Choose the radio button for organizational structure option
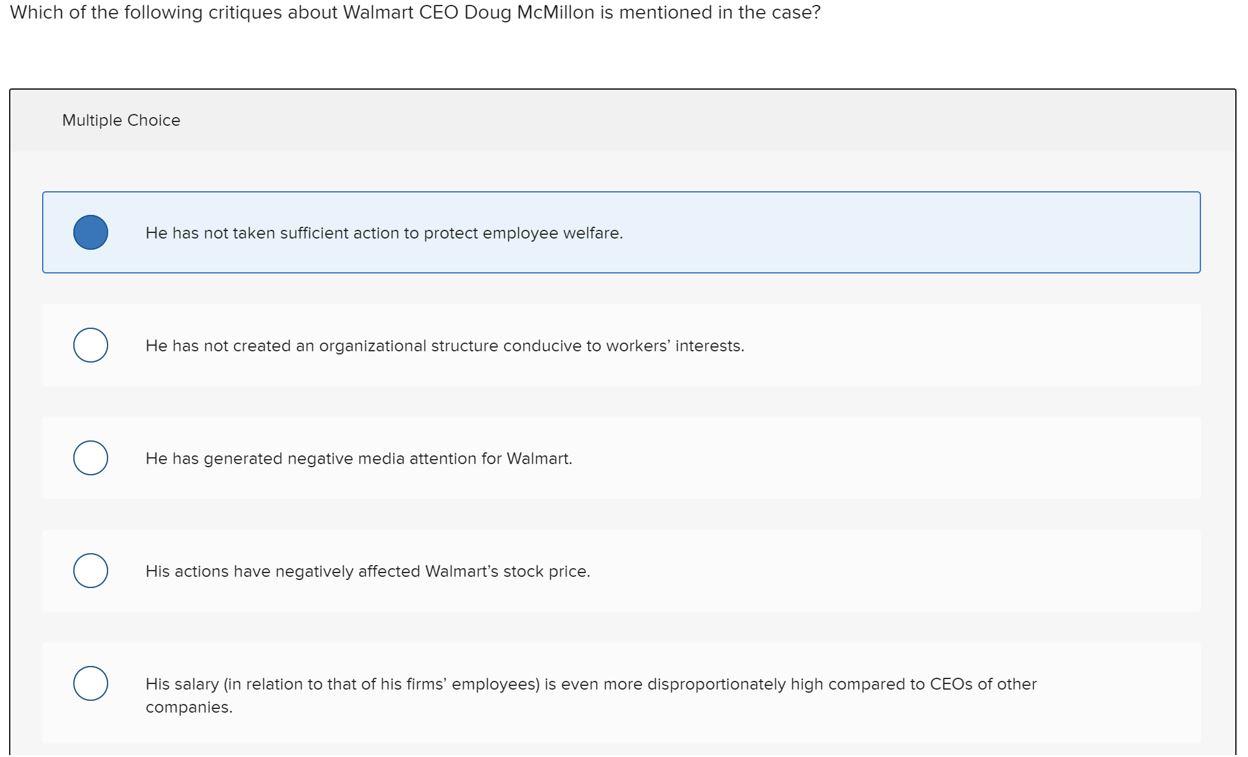 pos(91,345)
